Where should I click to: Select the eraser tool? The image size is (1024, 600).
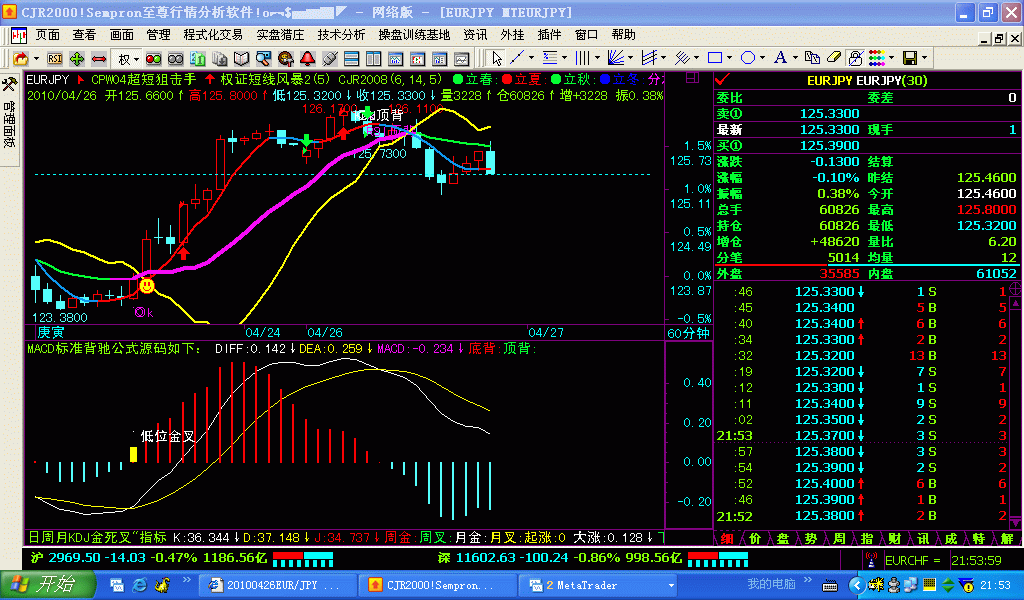tap(834, 58)
